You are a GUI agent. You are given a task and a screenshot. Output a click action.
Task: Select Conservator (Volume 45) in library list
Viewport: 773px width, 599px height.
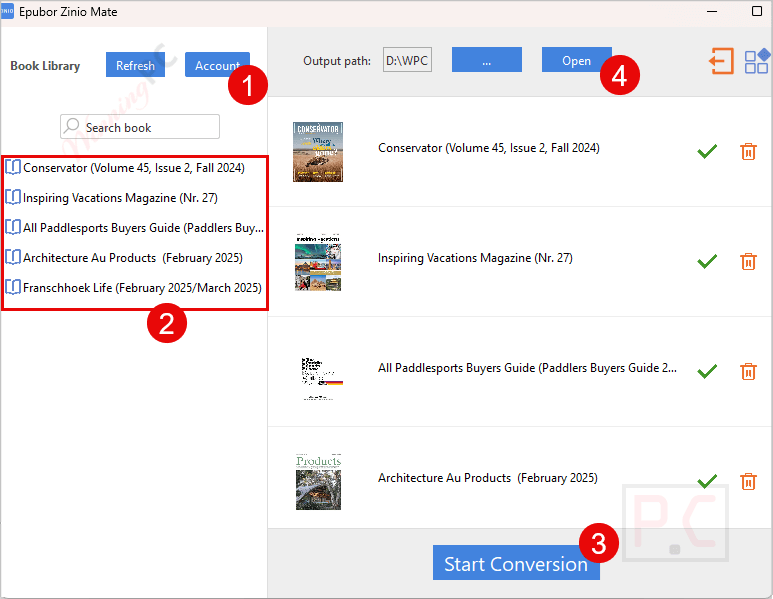tap(134, 168)
